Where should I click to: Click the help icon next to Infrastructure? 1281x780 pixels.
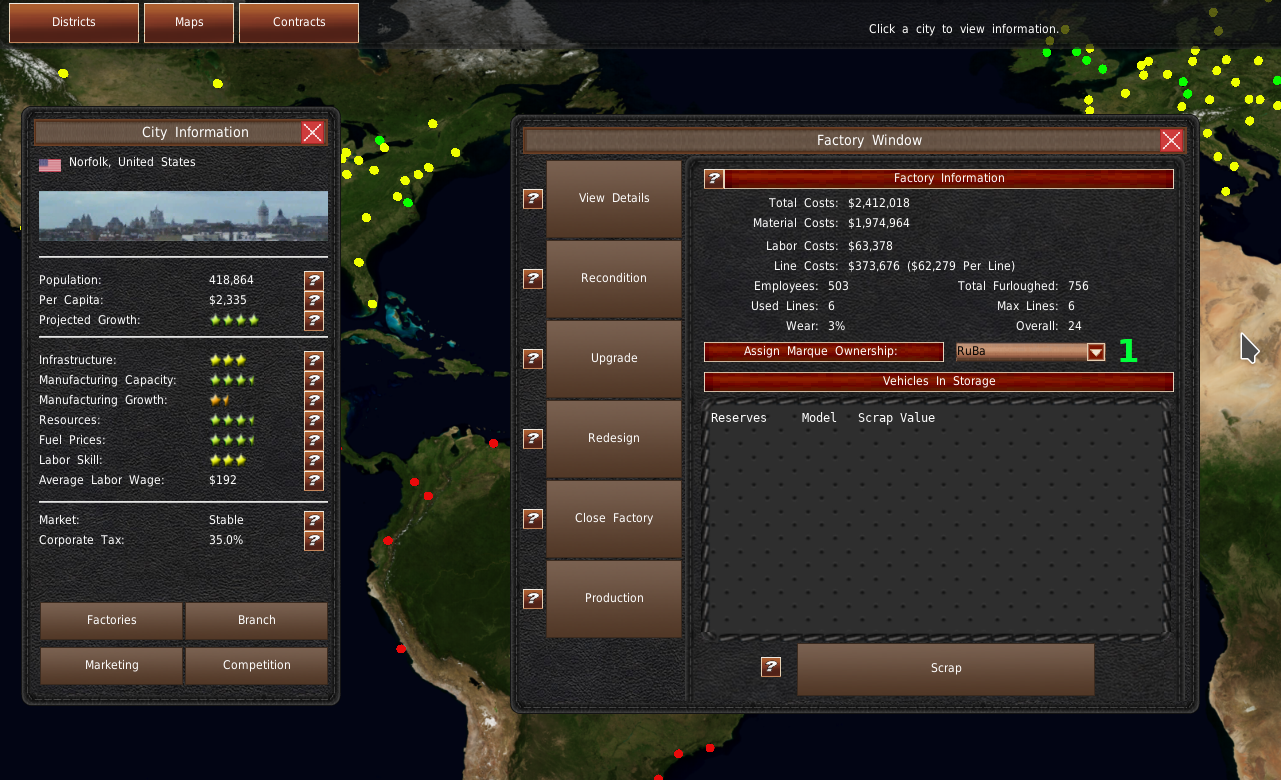click(x=314, y=361)
